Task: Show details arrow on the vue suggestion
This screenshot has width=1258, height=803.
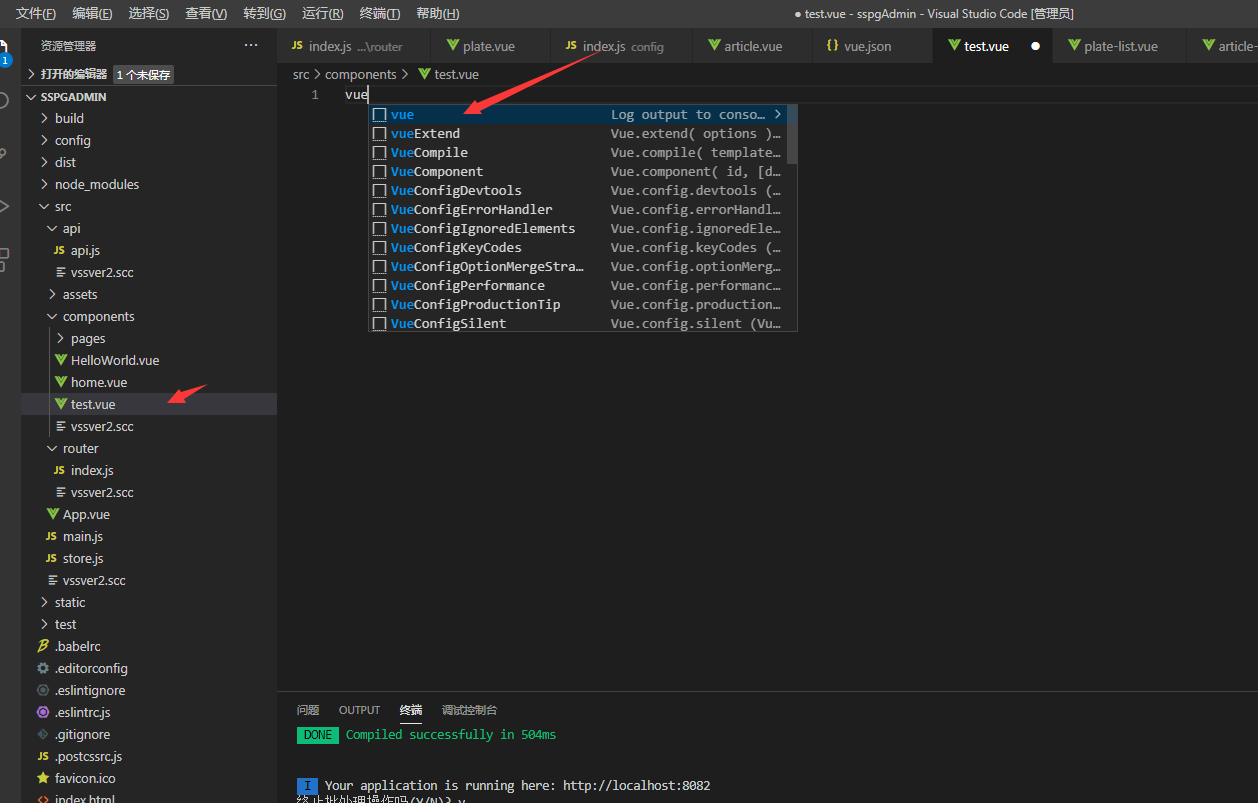Action: [x=777, y=114]
